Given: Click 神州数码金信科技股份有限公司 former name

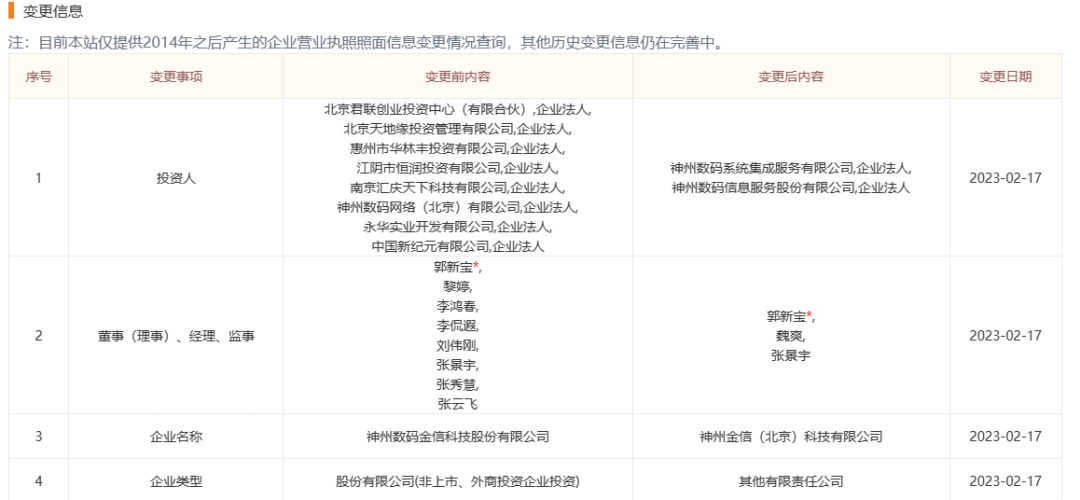Looking at the screenshot, I should [x=457, y=437].
